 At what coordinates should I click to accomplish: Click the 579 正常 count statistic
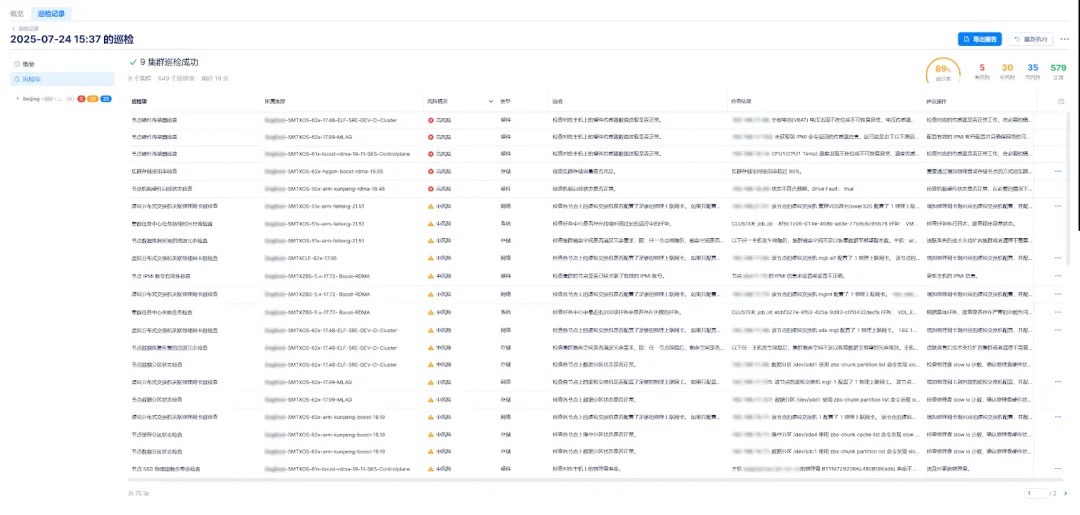(x=1059, y=70)
